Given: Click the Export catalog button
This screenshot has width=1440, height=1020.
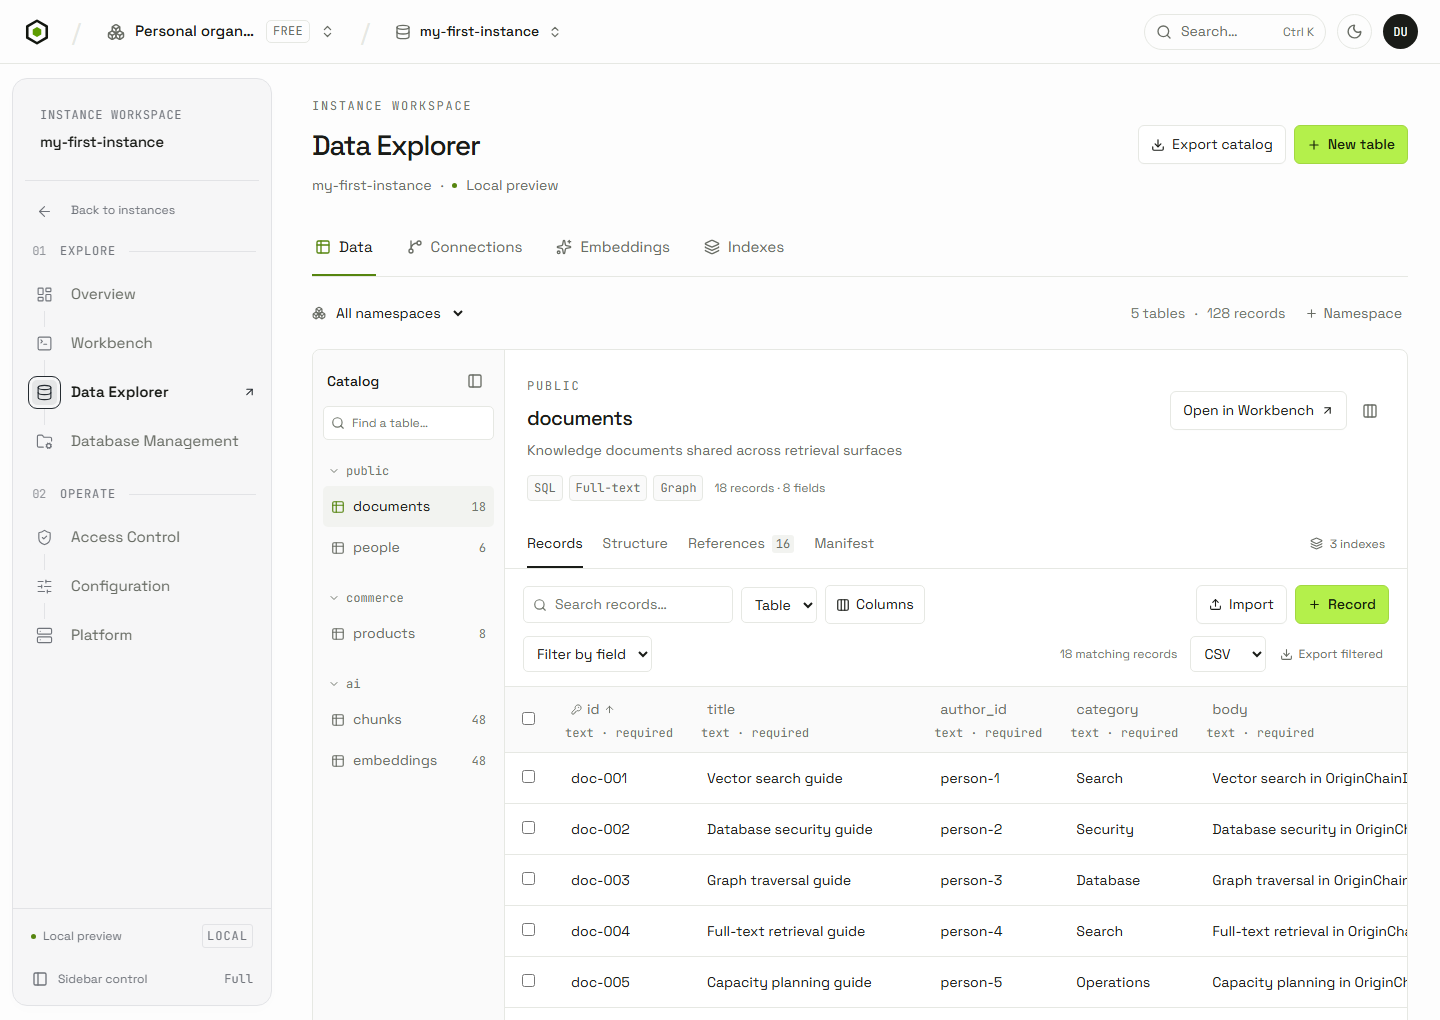Looking at the screenshot, I should [1212, 145].
